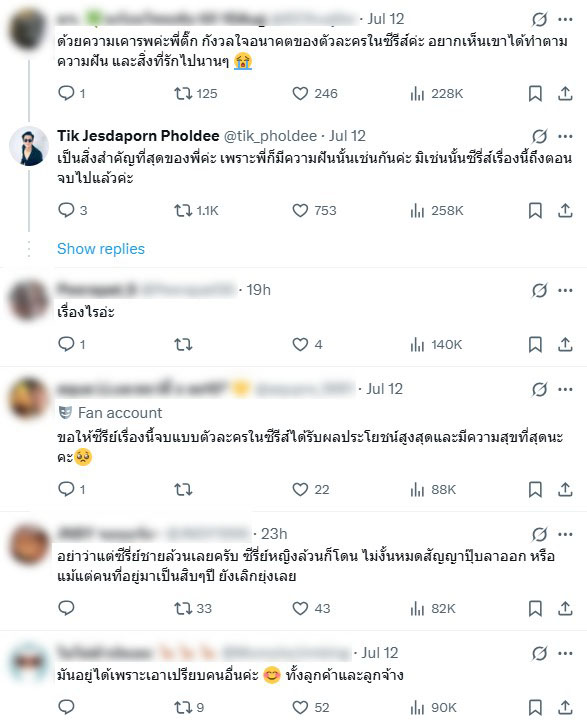The image size is (587, 728).
Task: Expand the Show replies link
Action: [101, 249]
